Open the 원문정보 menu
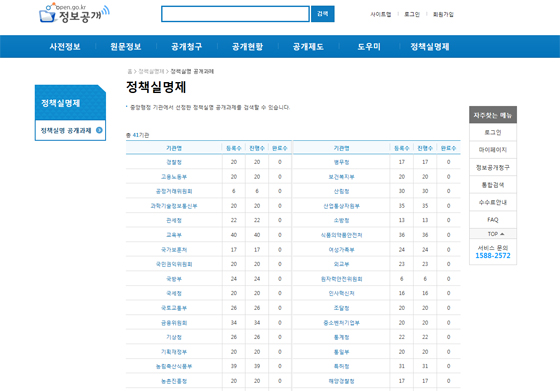The width and height of the screenshot is (560, 391). pyautogui.click(x=126, y=46)
